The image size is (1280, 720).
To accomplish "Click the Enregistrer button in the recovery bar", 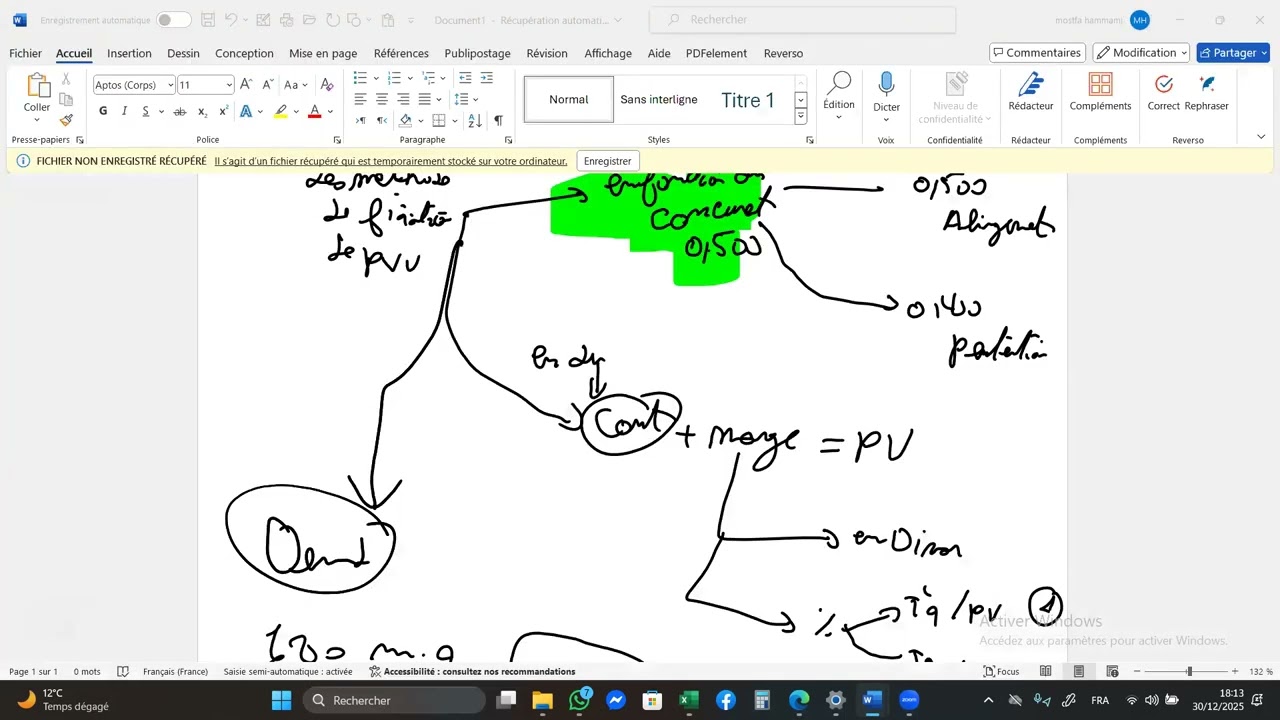I will (x=608, y=161).
